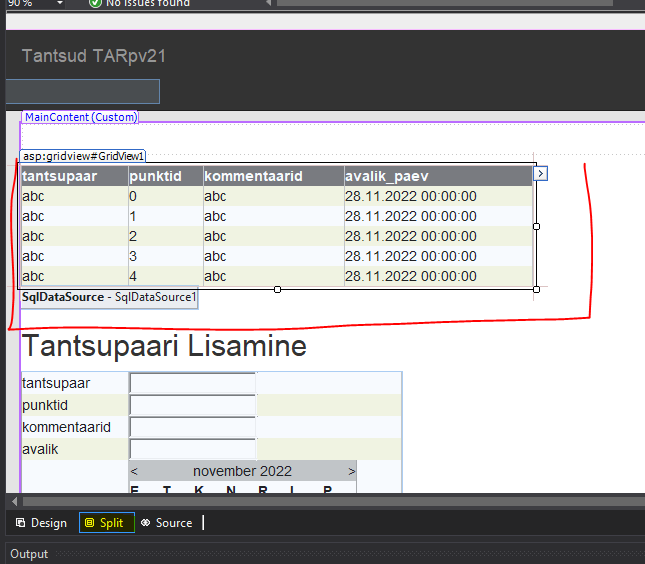The height and width of the screenshot is (564, 645).
Task: Click the avalik_paev column header
Action: (x=437, y=177)
